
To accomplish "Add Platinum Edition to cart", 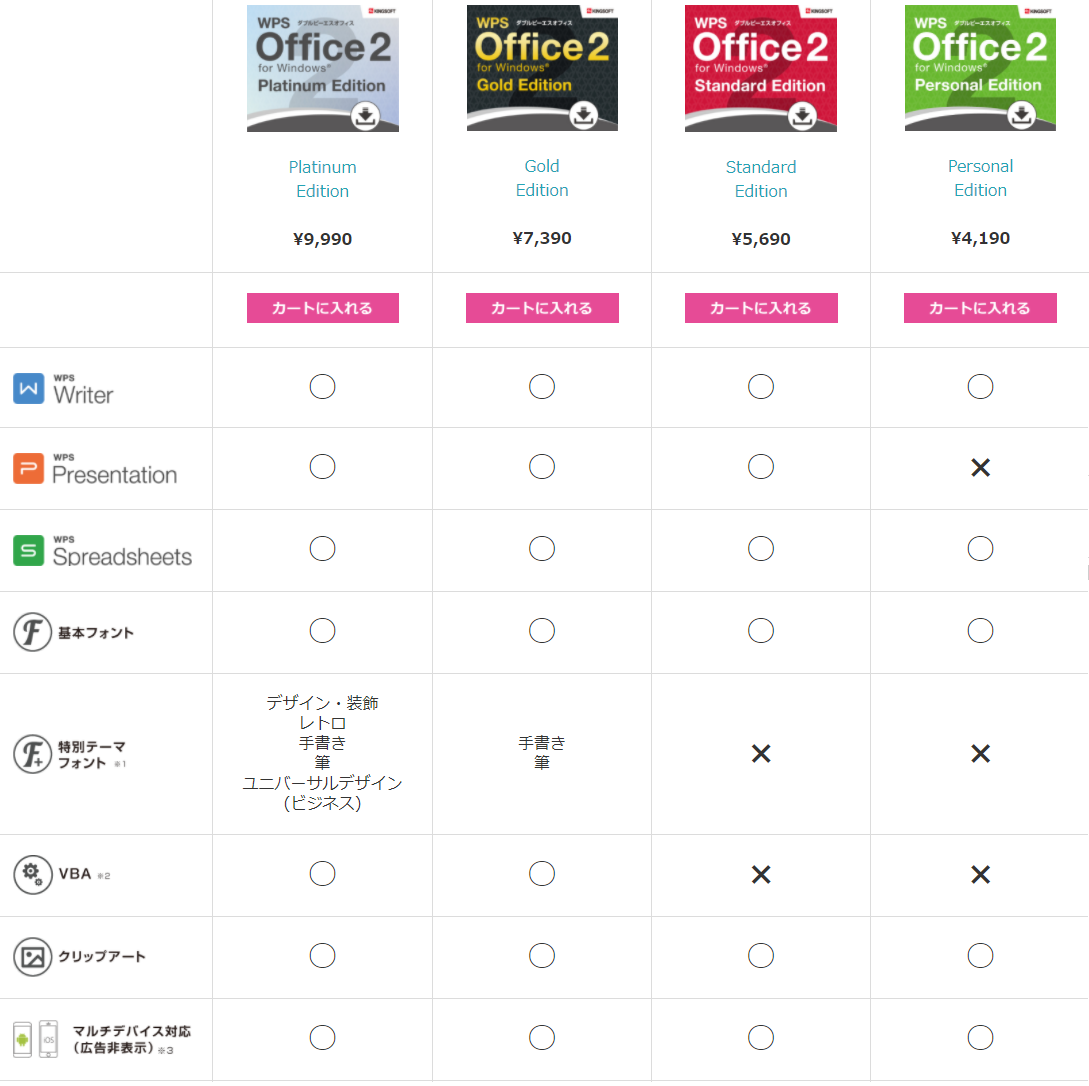I will (323, 308).
